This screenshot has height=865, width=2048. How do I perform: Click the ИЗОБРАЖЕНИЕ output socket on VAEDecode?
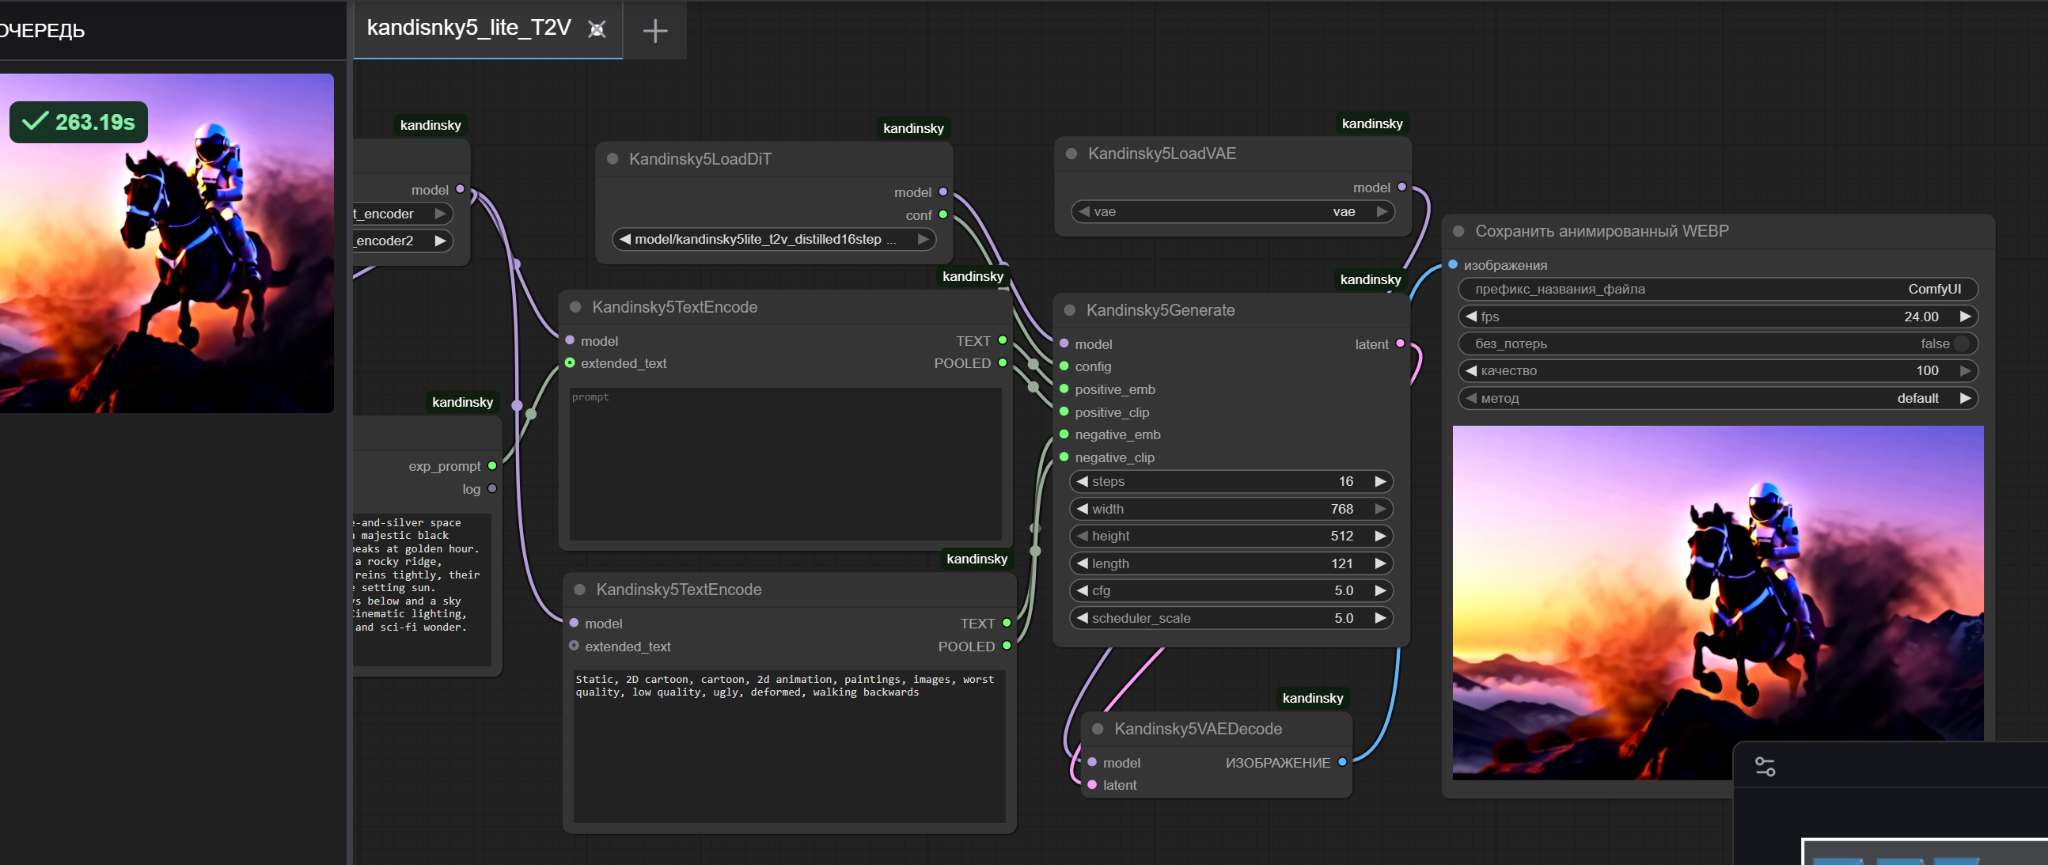[1342, 762]
